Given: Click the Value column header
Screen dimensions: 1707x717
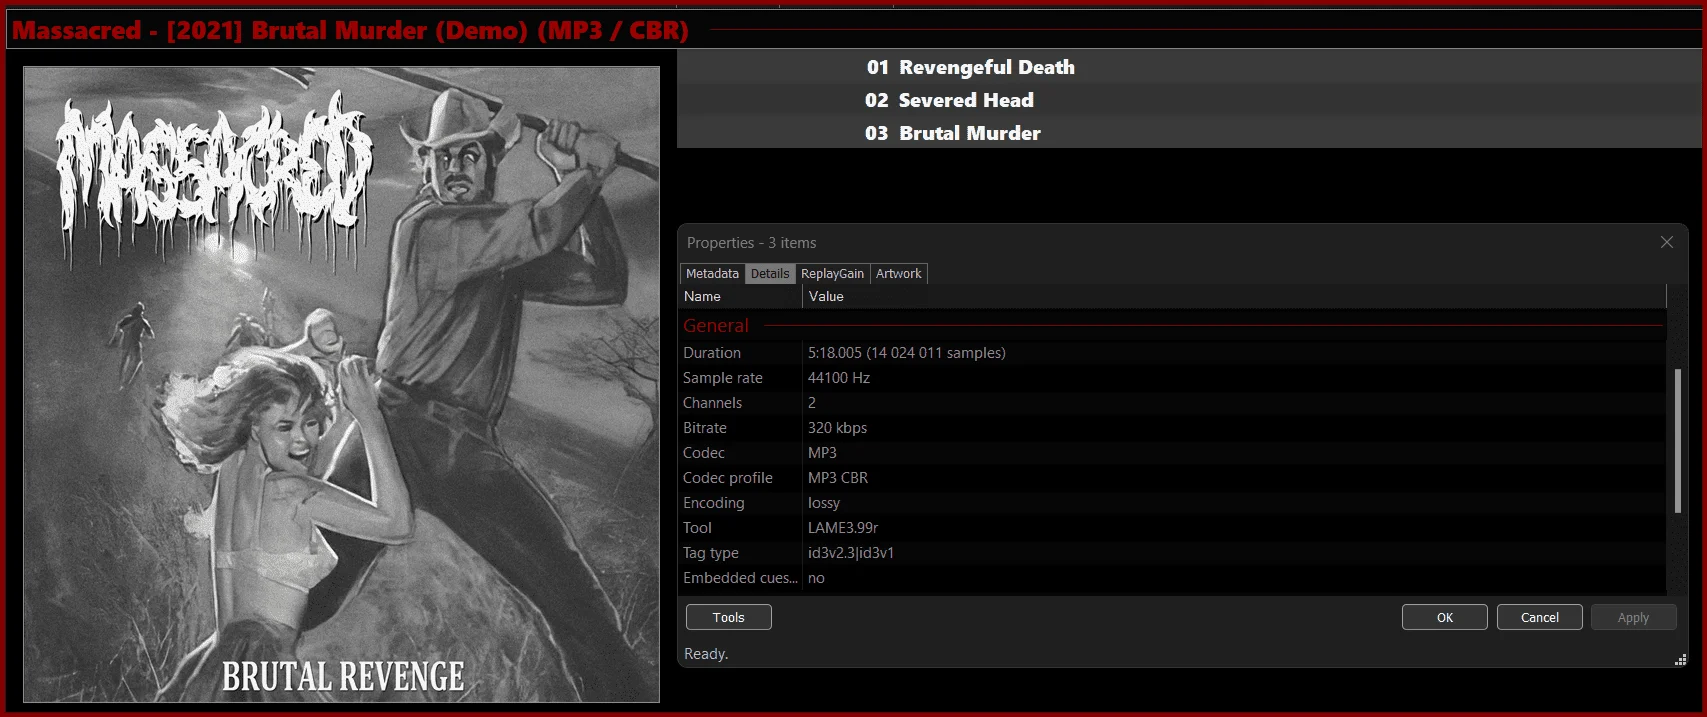Looking at the screenshot, I should click(x=1235, y=296).
